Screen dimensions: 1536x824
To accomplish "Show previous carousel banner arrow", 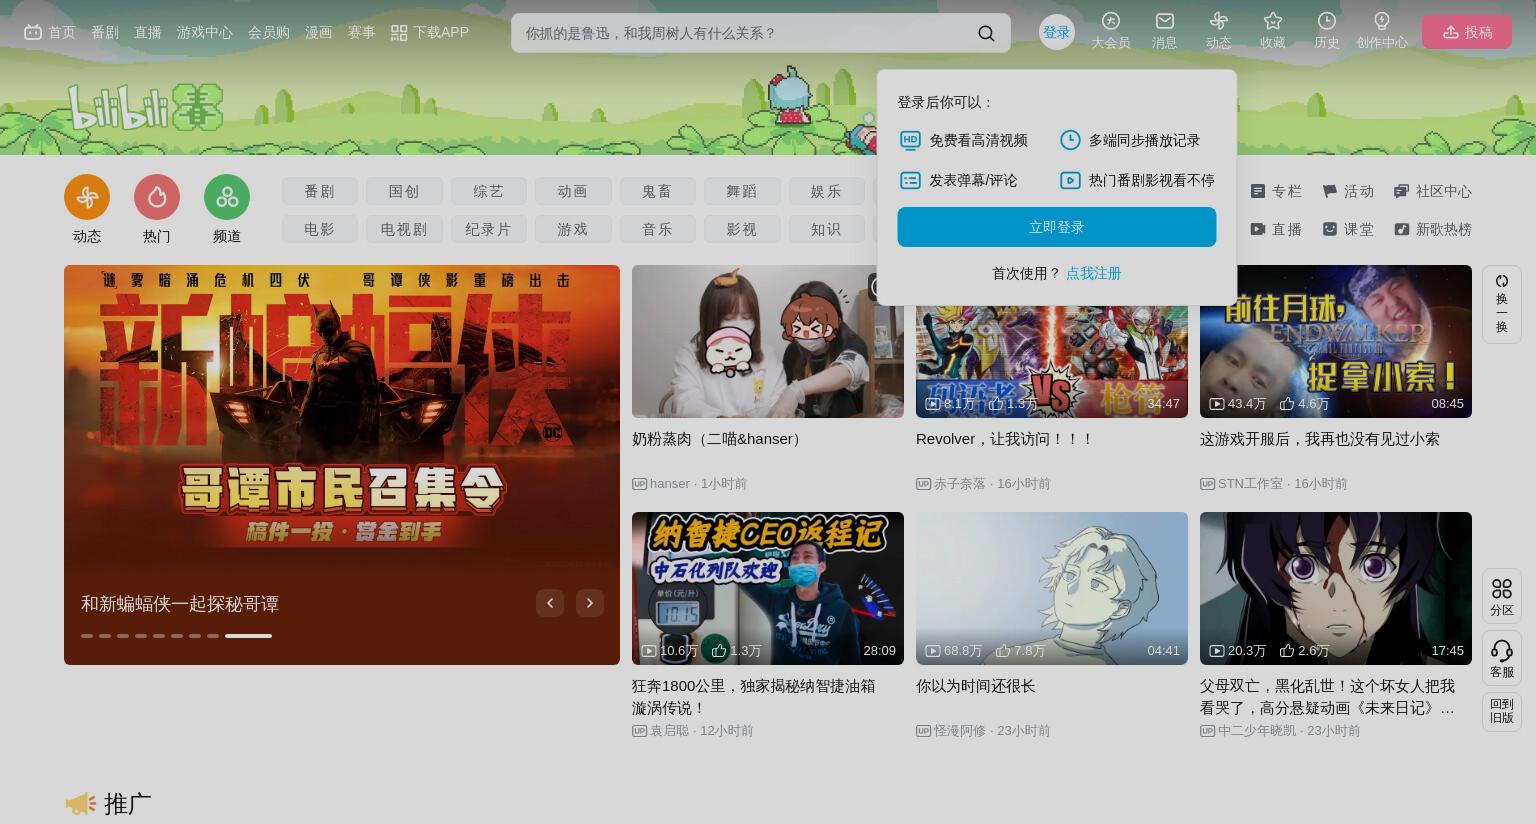I will coord(550,603).
